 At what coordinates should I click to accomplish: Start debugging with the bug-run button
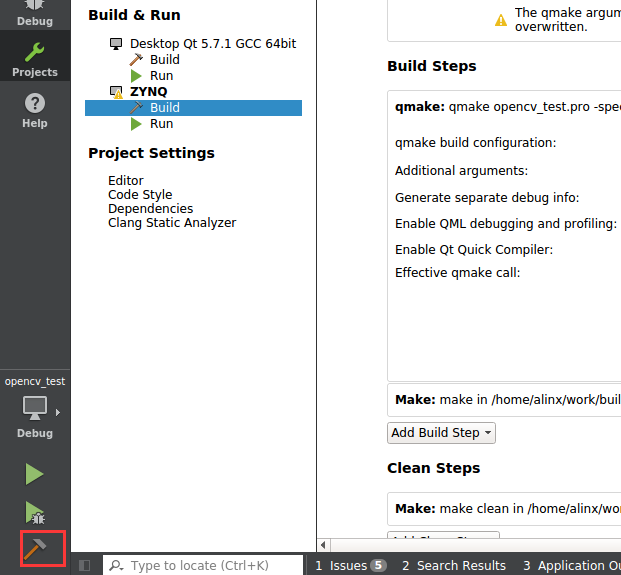(35, 512)
